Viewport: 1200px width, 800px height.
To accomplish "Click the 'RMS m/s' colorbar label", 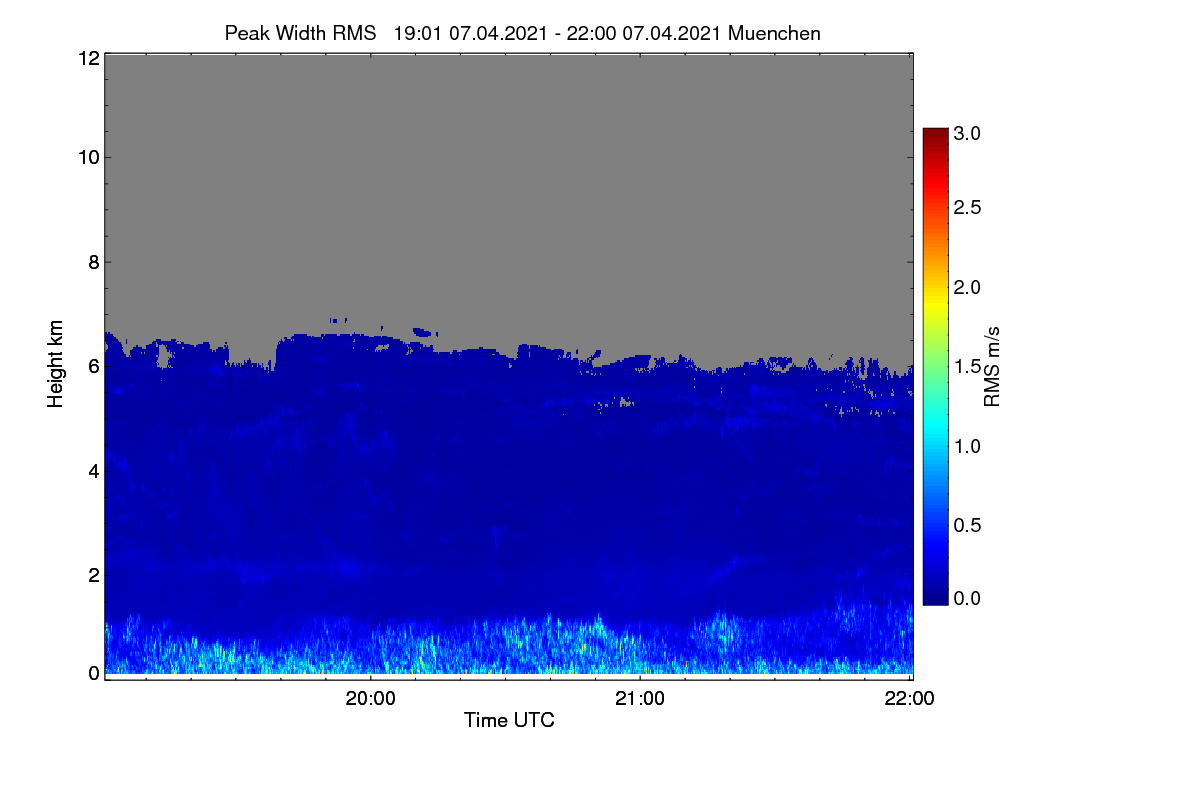I will click(x=992, y=365).
